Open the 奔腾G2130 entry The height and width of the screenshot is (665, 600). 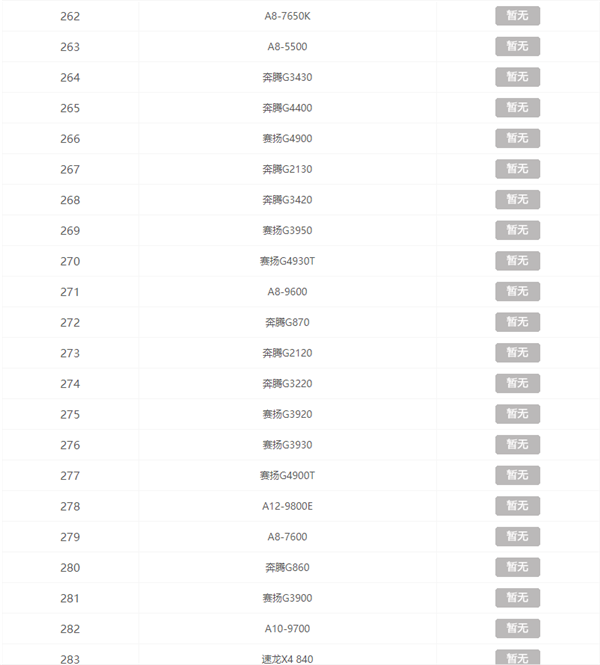point(287,169)
